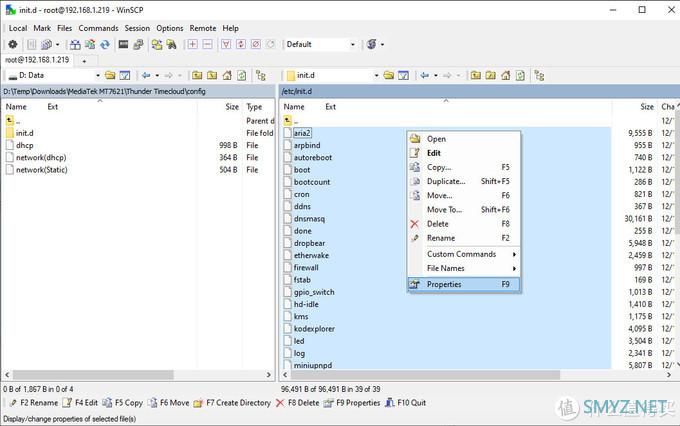Refresh the remote panel file list
680x426 pixels.
520,75
